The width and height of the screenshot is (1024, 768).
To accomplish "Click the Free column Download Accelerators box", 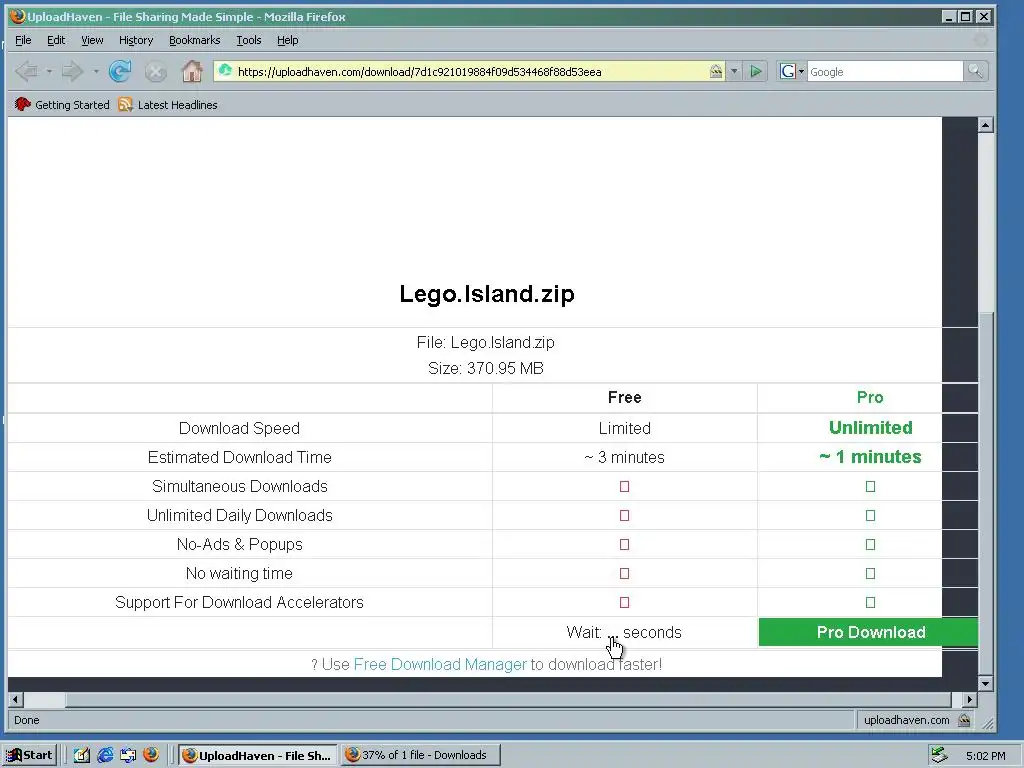I will (624, 602).
